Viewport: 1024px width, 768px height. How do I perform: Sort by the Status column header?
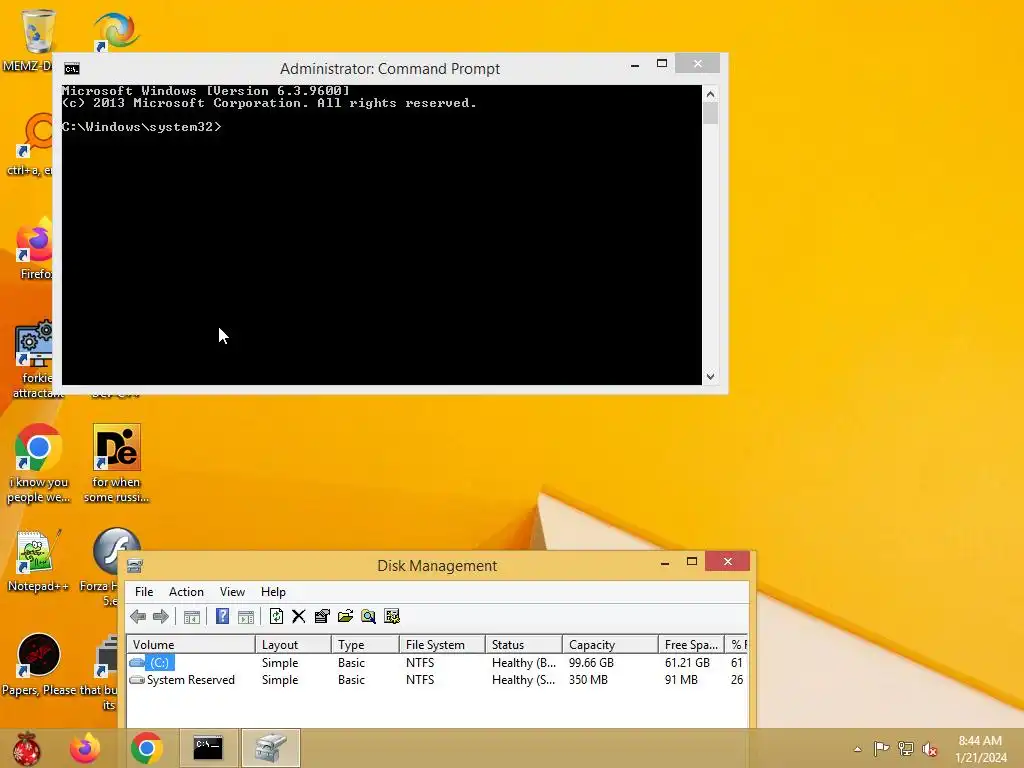pos(524,645)
